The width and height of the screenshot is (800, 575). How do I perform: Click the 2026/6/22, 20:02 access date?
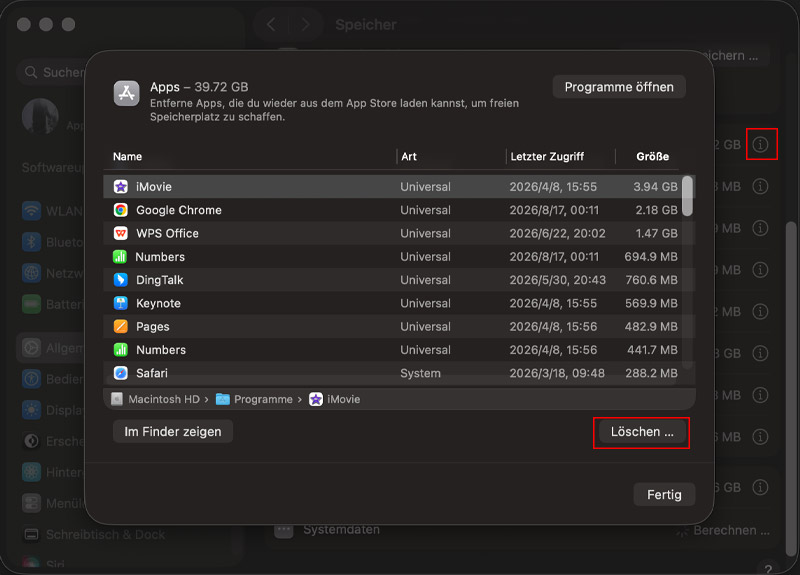557,233
